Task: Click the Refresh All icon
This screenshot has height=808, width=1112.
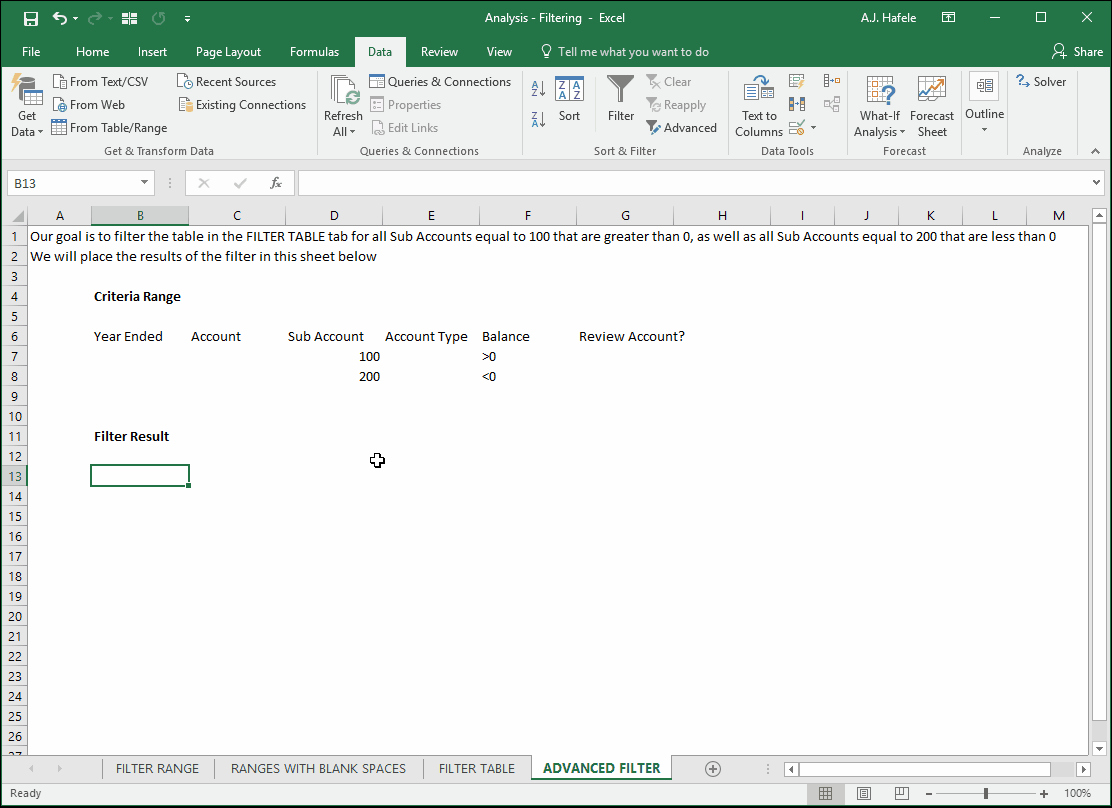Action: (344, 90)
